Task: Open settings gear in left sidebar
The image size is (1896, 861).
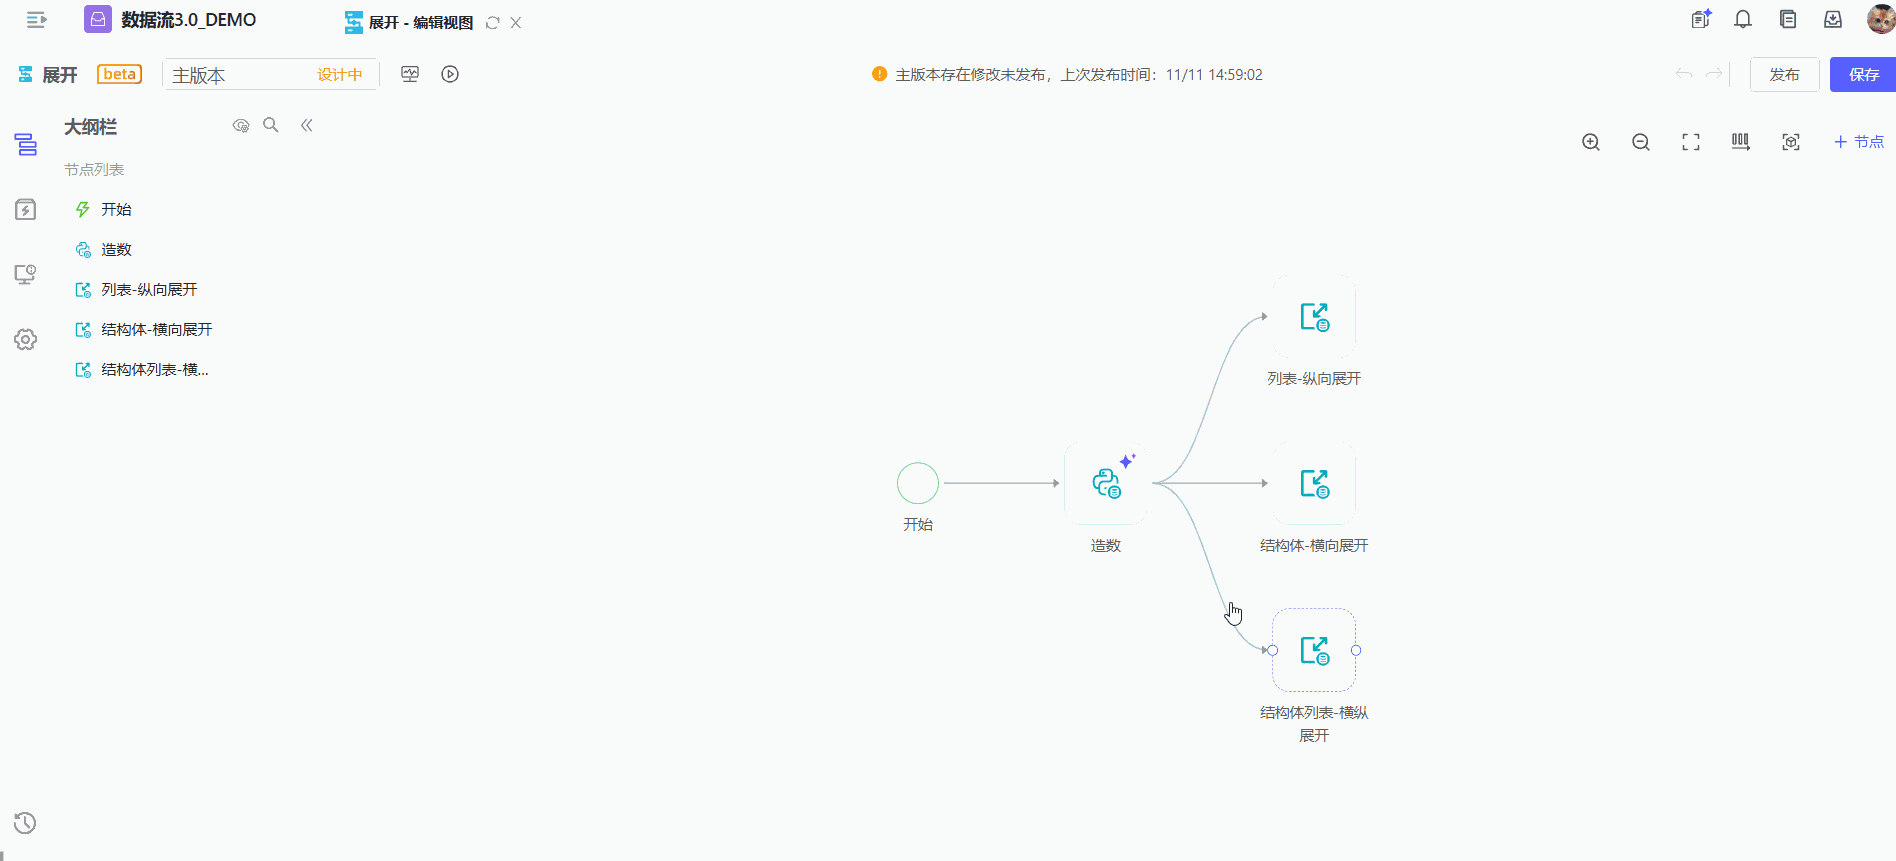Action: click(x=26, y=340)
